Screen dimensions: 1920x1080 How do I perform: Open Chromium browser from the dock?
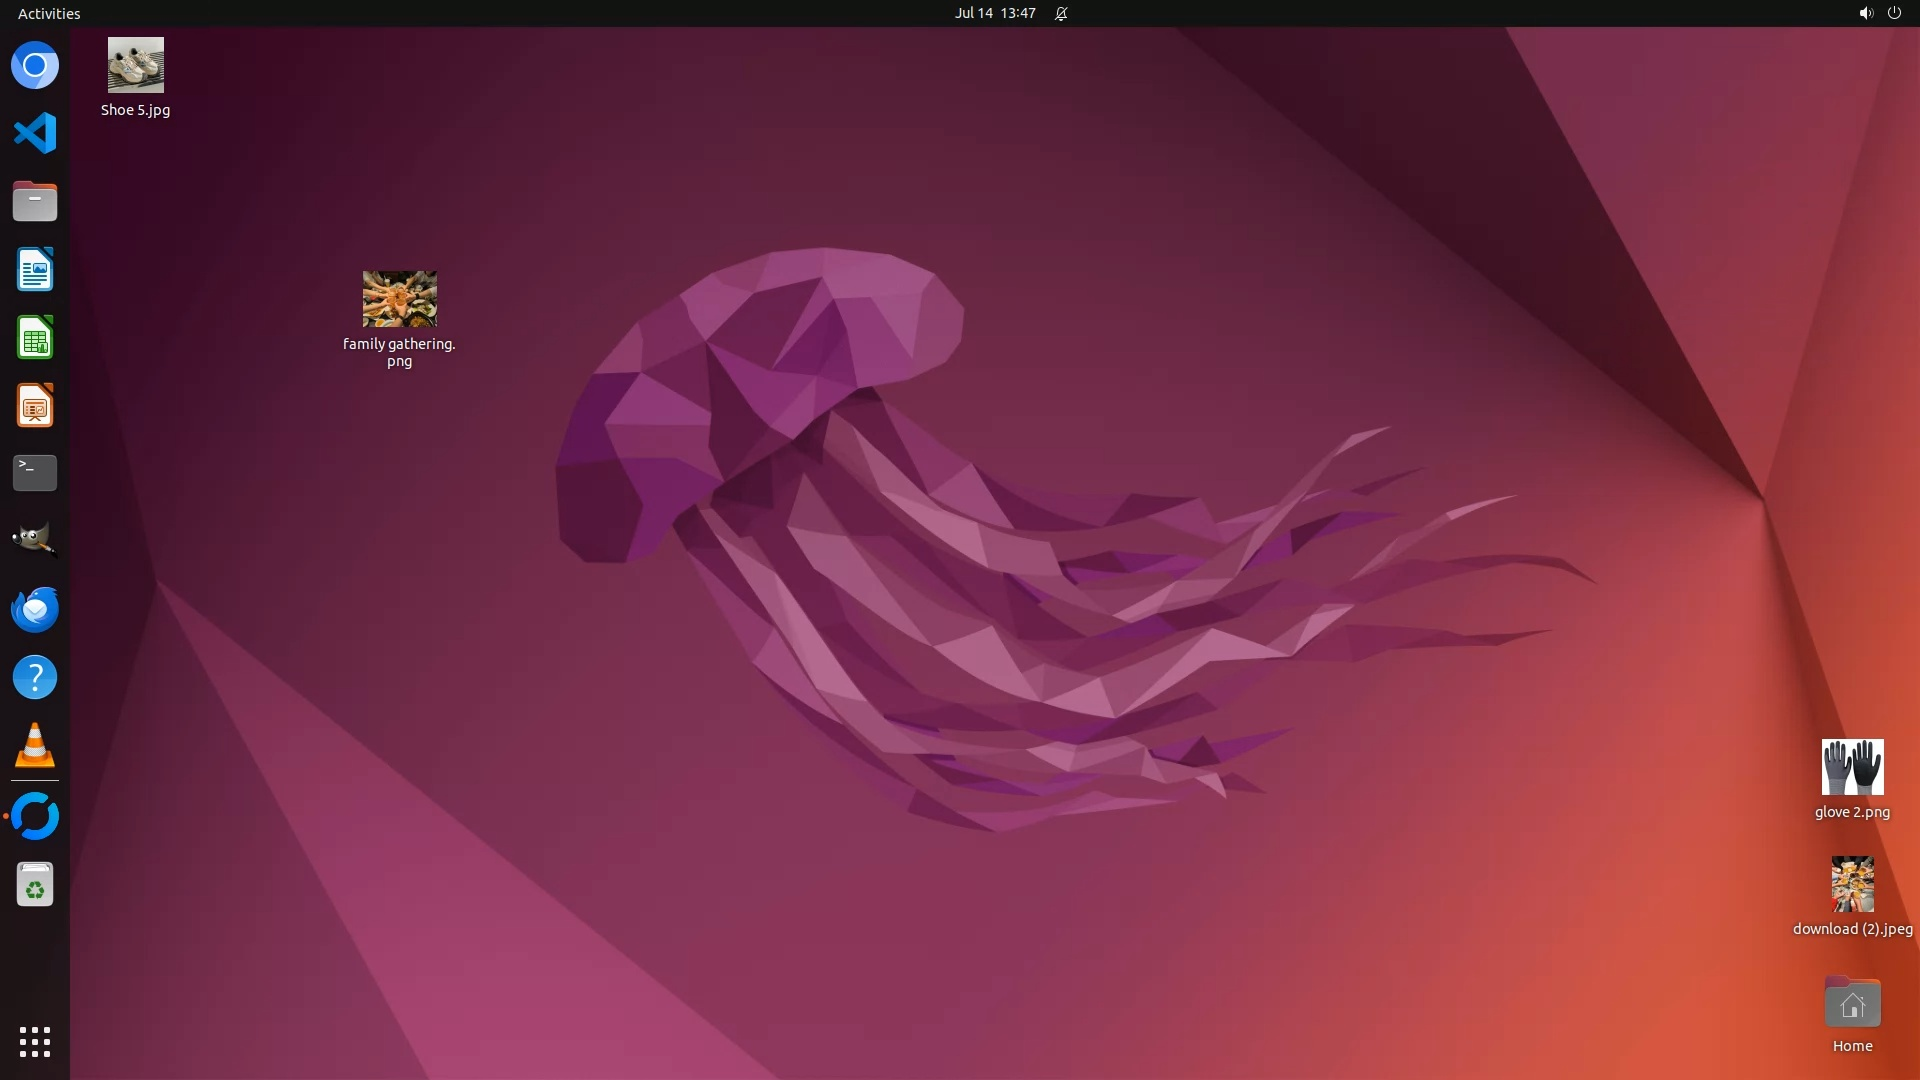click(35, 66)
